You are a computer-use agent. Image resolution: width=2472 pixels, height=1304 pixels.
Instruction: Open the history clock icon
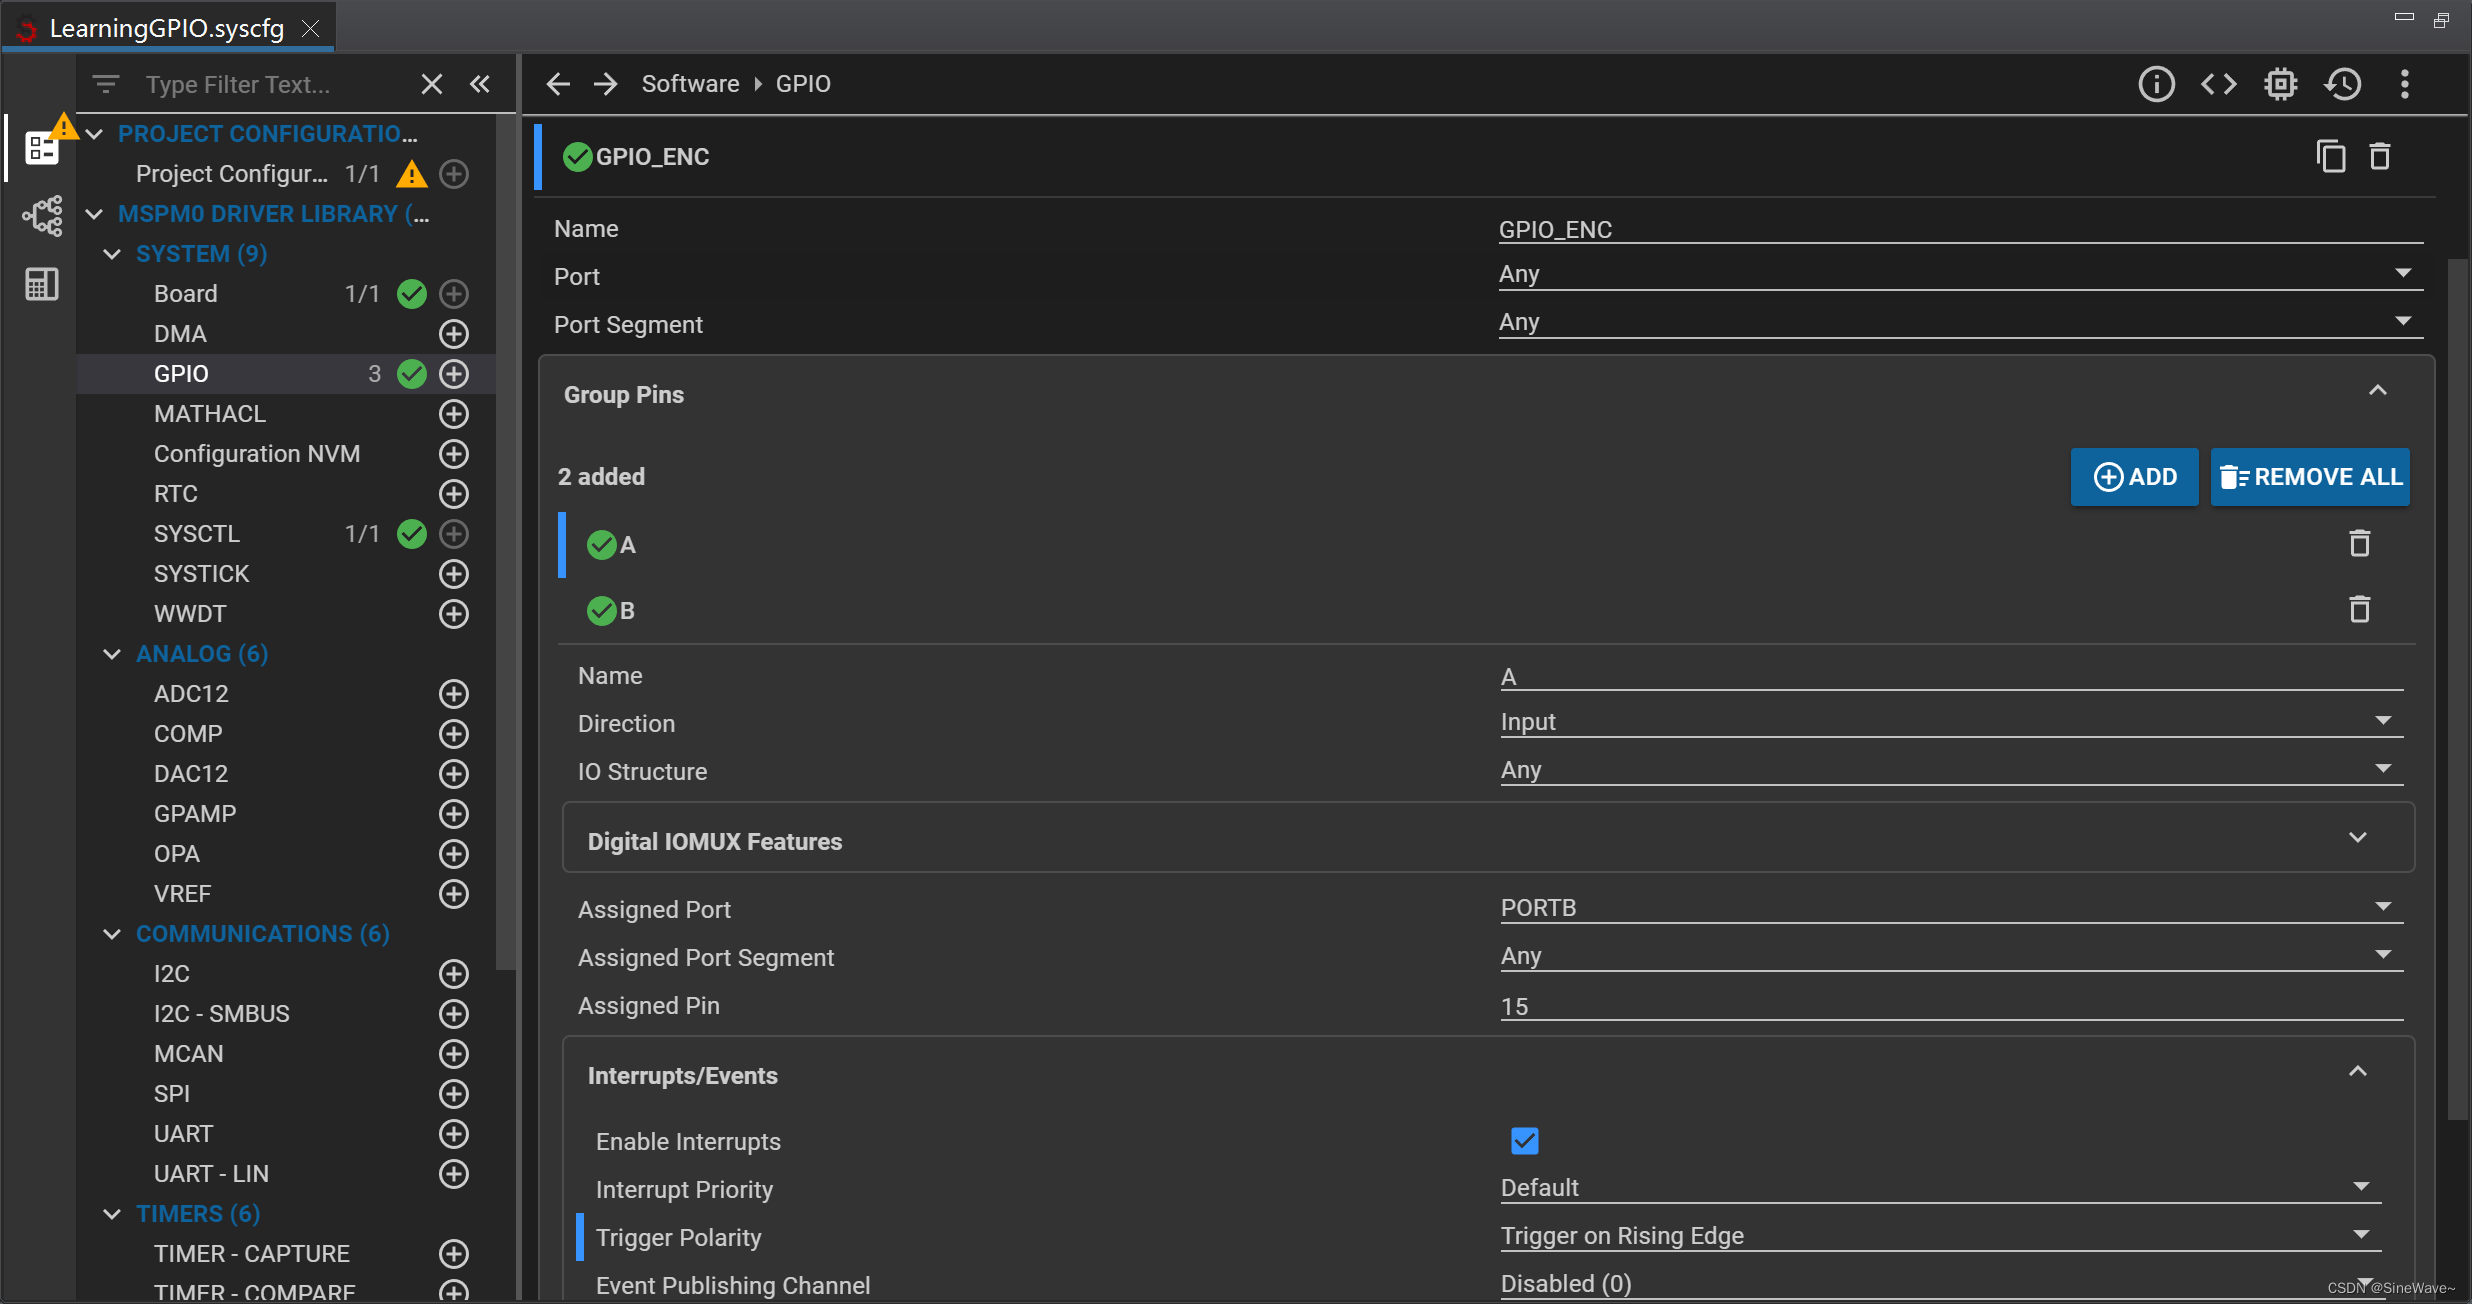2343,84
